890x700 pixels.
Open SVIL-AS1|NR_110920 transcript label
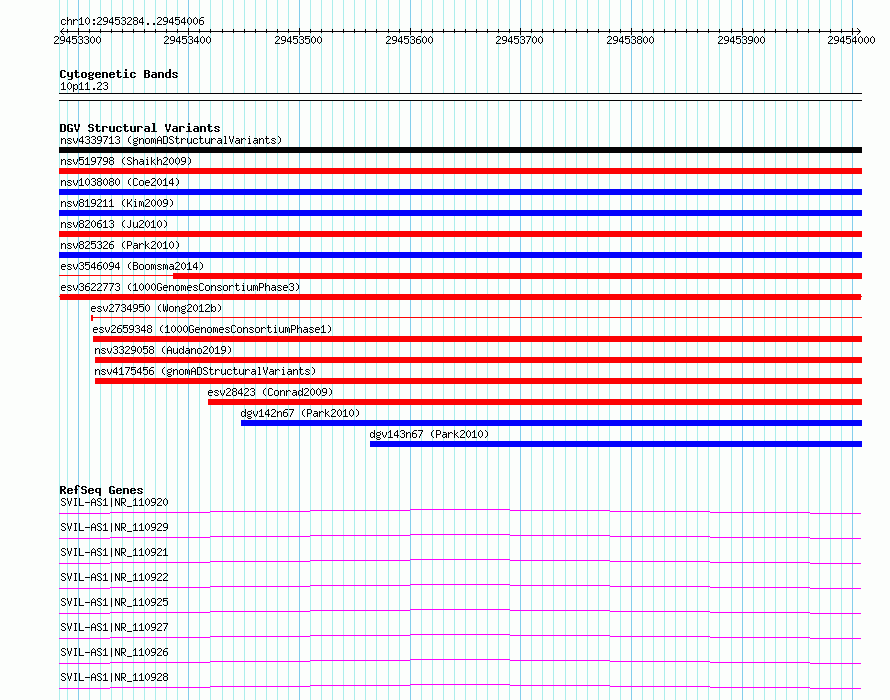(114, 502)
